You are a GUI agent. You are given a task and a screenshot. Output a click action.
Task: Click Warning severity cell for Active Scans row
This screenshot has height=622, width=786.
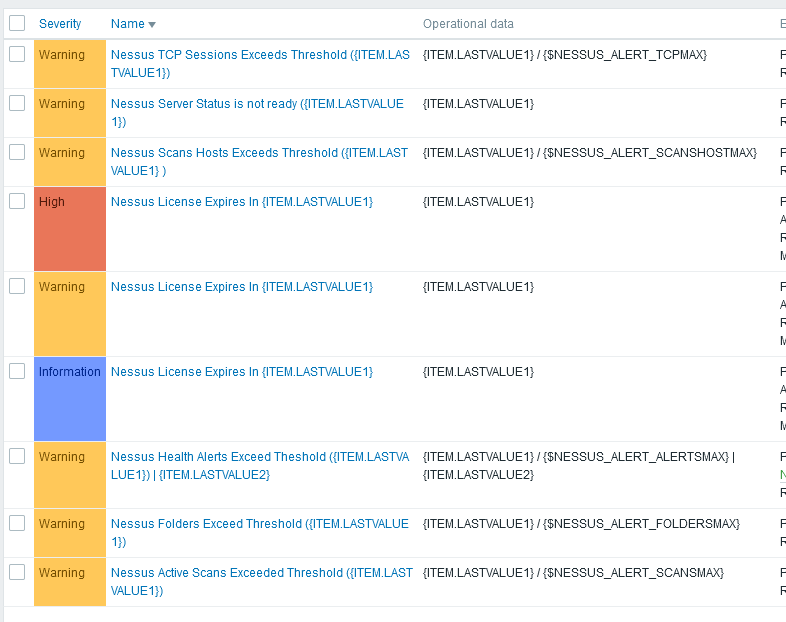[70, 582]
